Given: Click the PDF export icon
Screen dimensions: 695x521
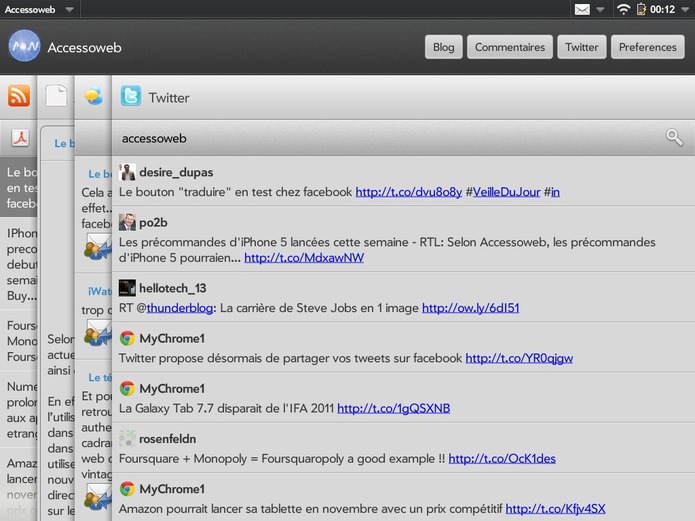Looking at the screenshot, I should tap(20, 138).
